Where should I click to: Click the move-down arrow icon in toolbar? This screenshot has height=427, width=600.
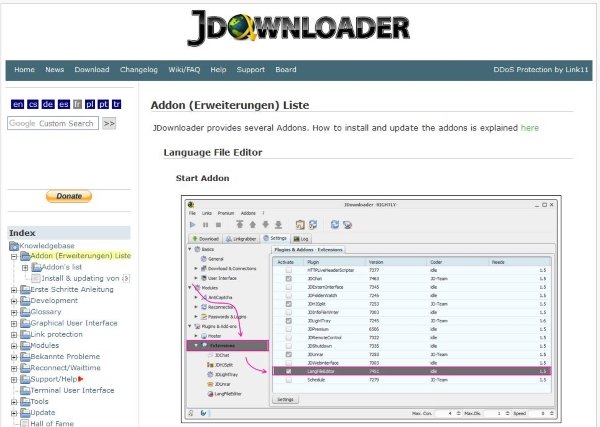point(266,225)
